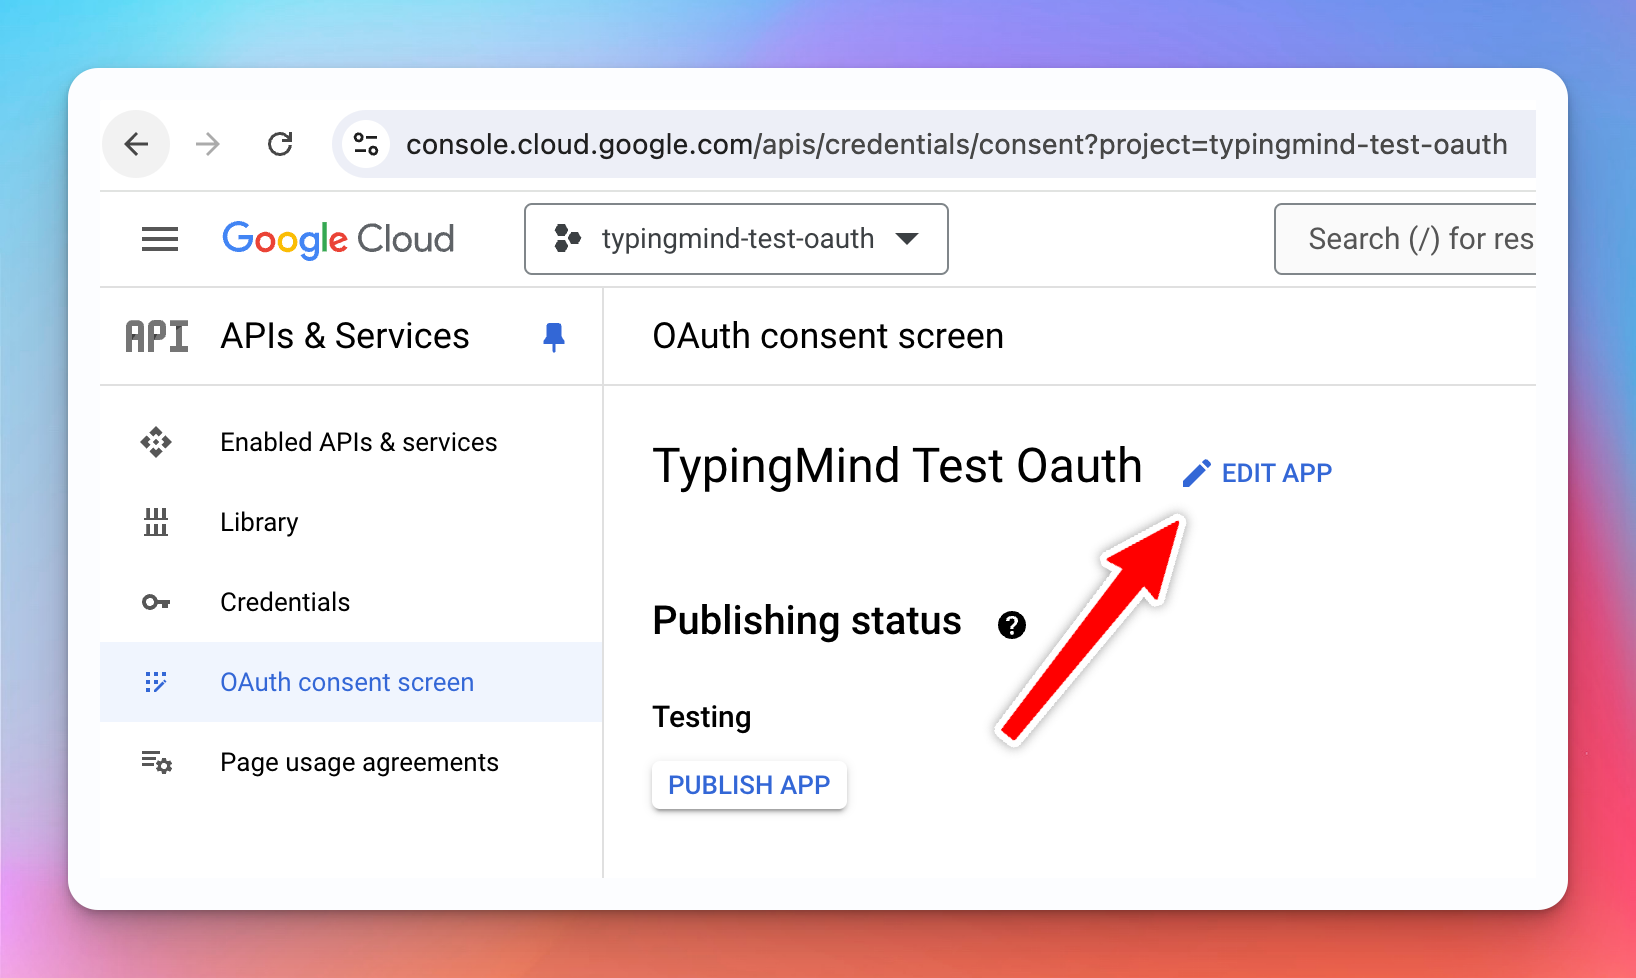
Task: Open site information icon in address bar
Action: click(x=366, y=144)
